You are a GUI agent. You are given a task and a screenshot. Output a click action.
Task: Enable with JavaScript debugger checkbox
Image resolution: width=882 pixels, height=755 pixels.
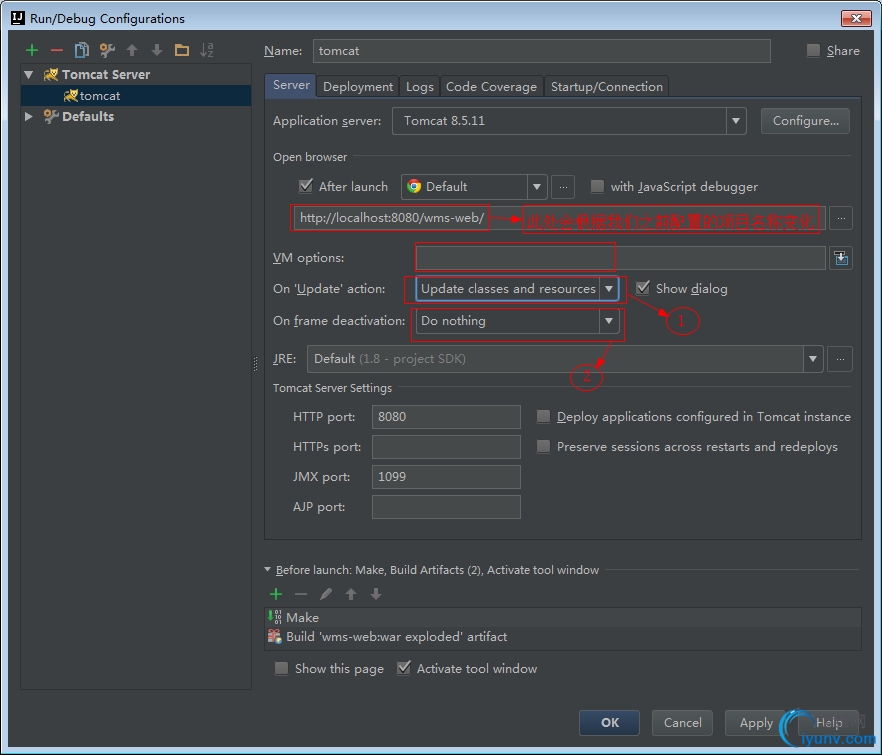[x=597, y=186]
